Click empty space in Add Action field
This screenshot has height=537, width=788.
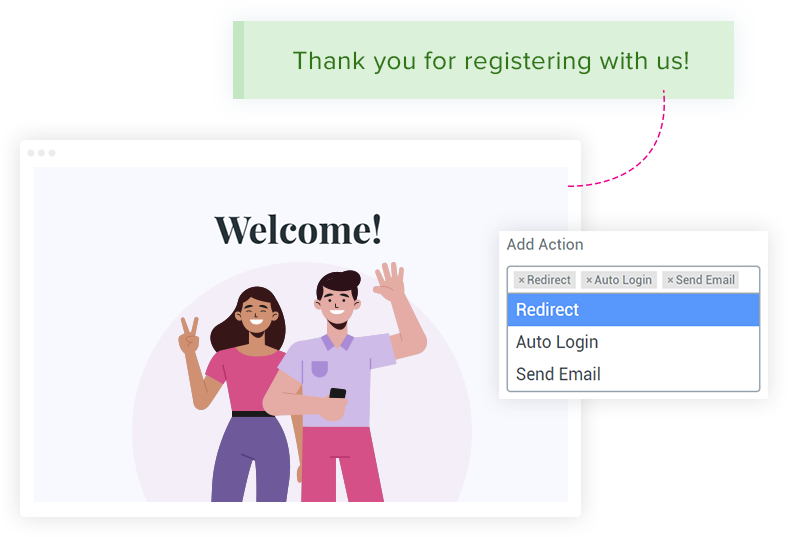coord(748,280)
